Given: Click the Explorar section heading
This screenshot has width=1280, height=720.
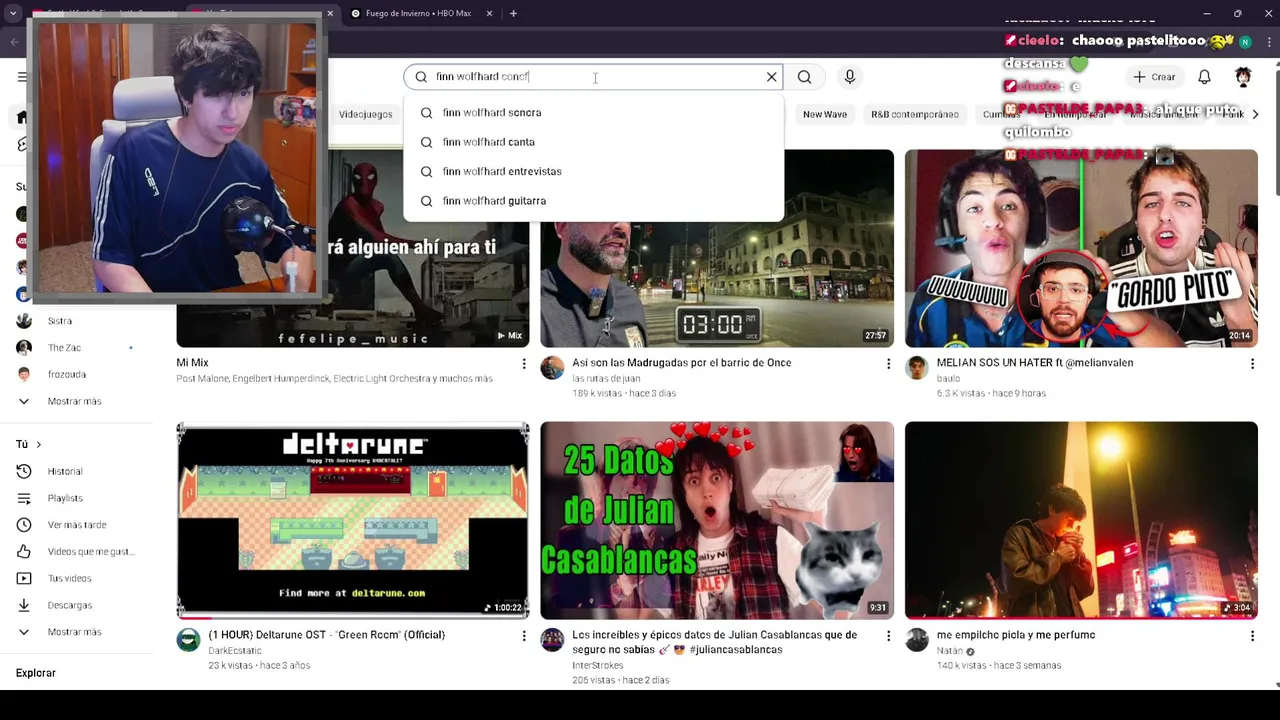Looking at the screenshot, I should (36, 673).
